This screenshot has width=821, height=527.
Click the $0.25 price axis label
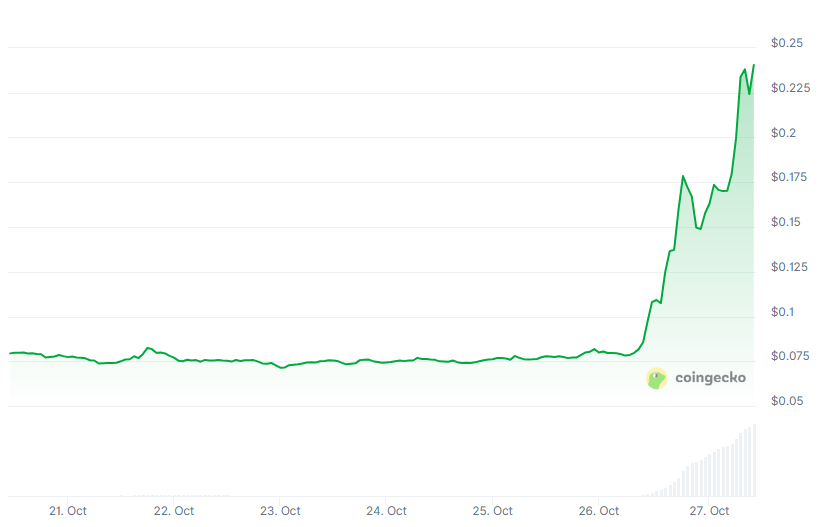coord(788,43)
